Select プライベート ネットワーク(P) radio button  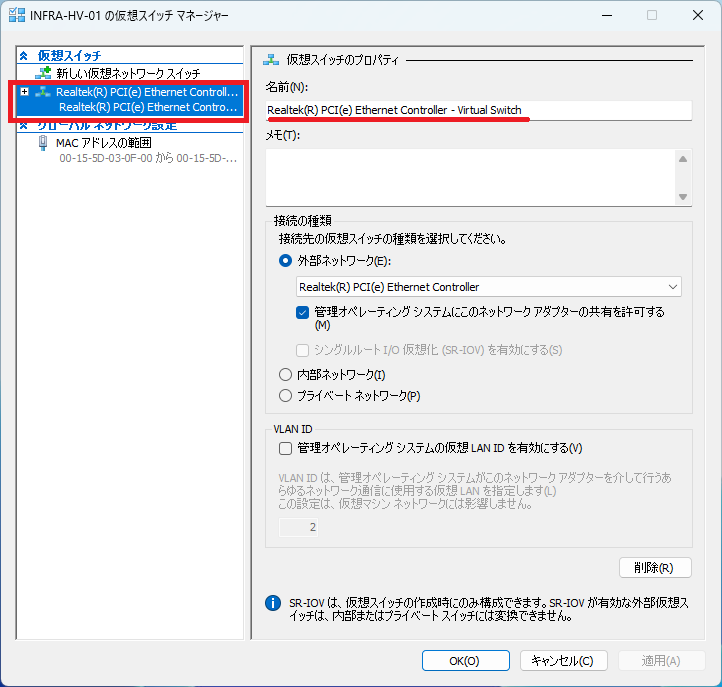pyautogui.click(x=285, y=395)
